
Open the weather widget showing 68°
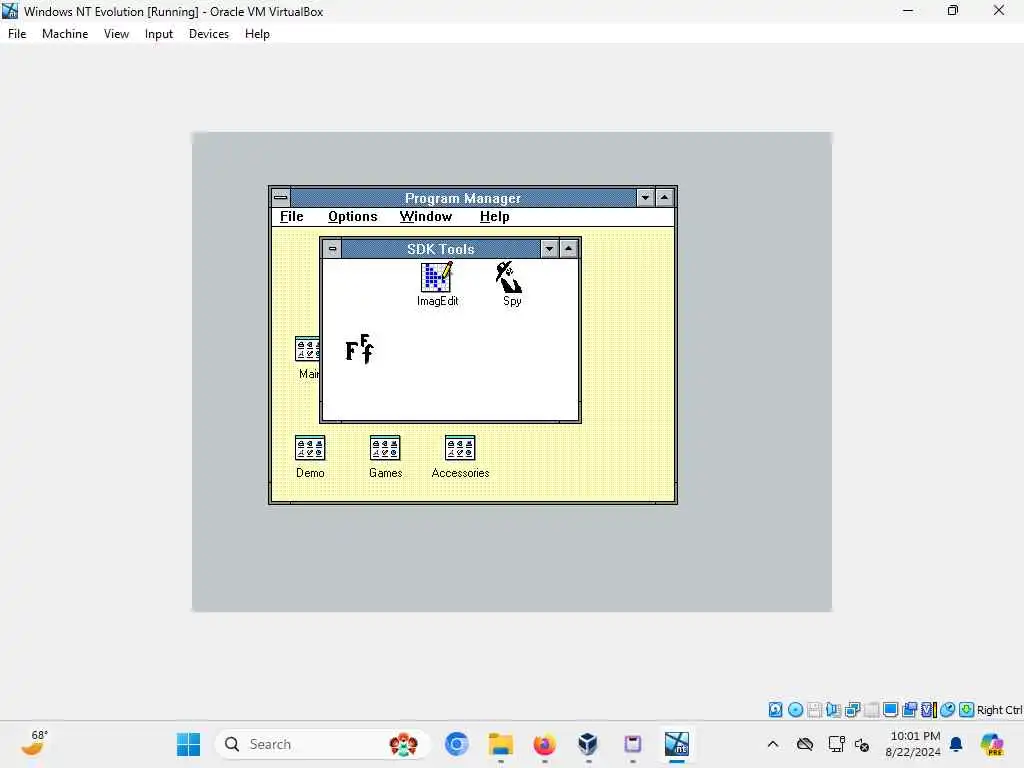pos(35,743)
